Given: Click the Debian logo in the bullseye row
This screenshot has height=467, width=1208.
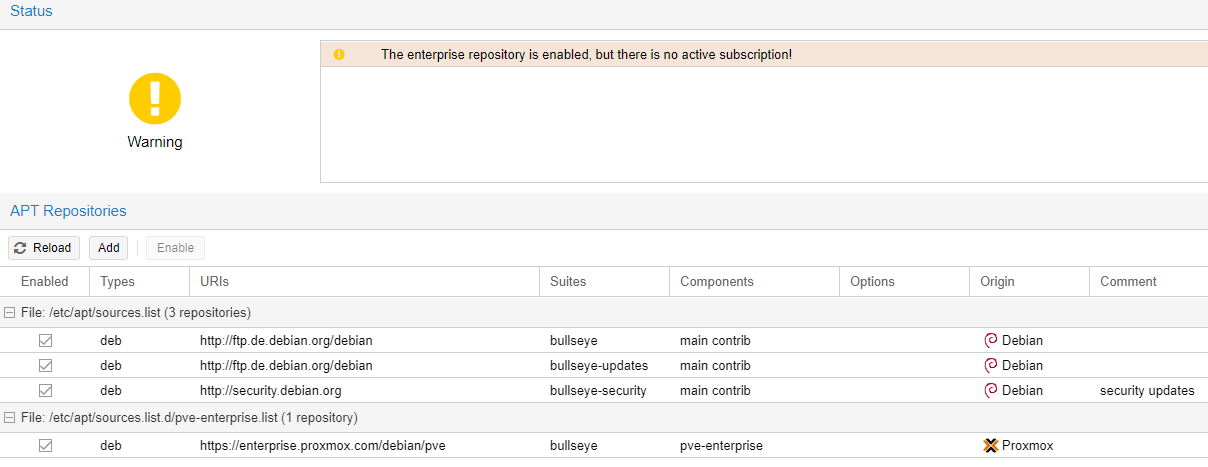Looking at the screenshot, I should pos(991,340).
